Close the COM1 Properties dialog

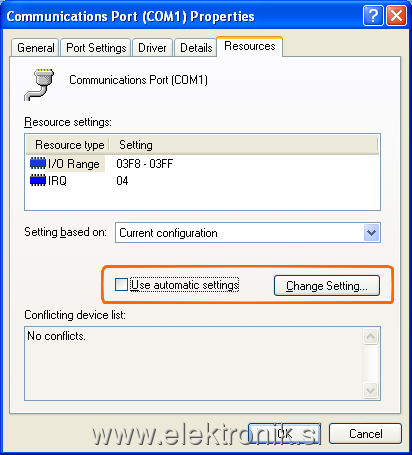[x=396, y=15]
